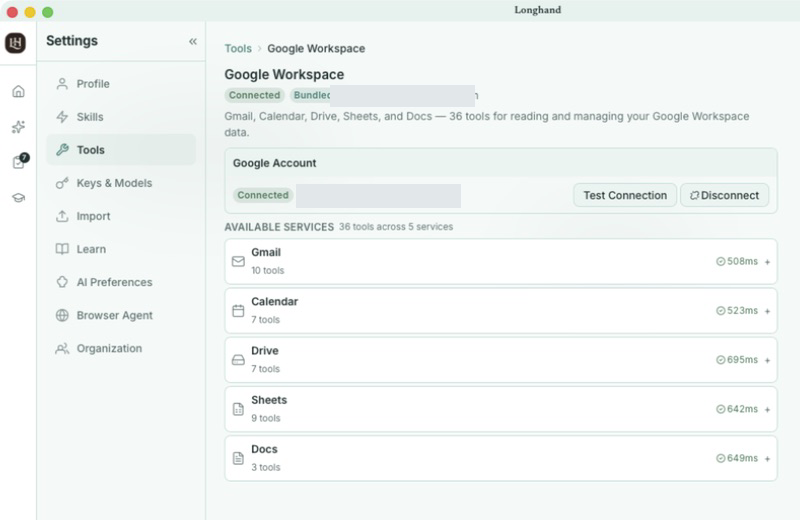Go to the Home icon in left rail
The width and height of the screenshot is (800, 520).
tap(18, 91)
